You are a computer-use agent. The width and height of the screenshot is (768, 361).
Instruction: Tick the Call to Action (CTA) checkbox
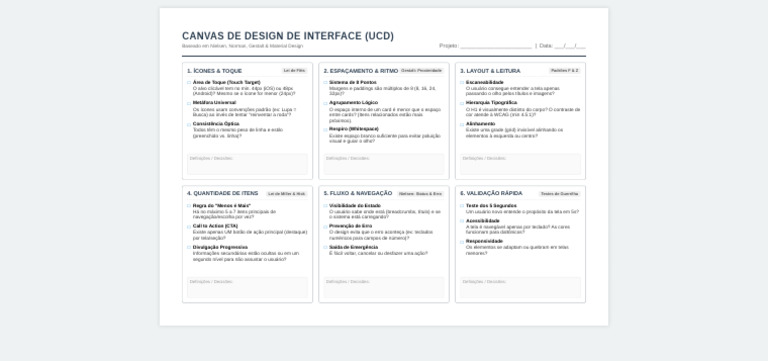(x=189, y=227)
